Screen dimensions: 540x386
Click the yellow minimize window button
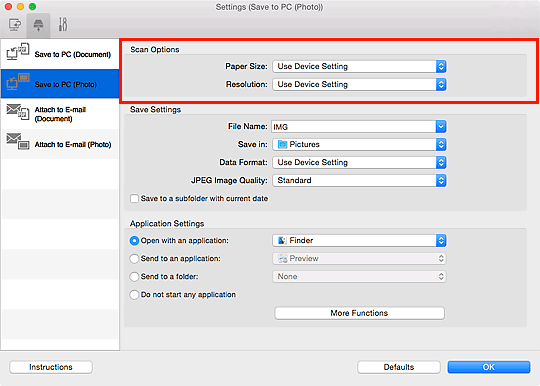click(20, 7)
